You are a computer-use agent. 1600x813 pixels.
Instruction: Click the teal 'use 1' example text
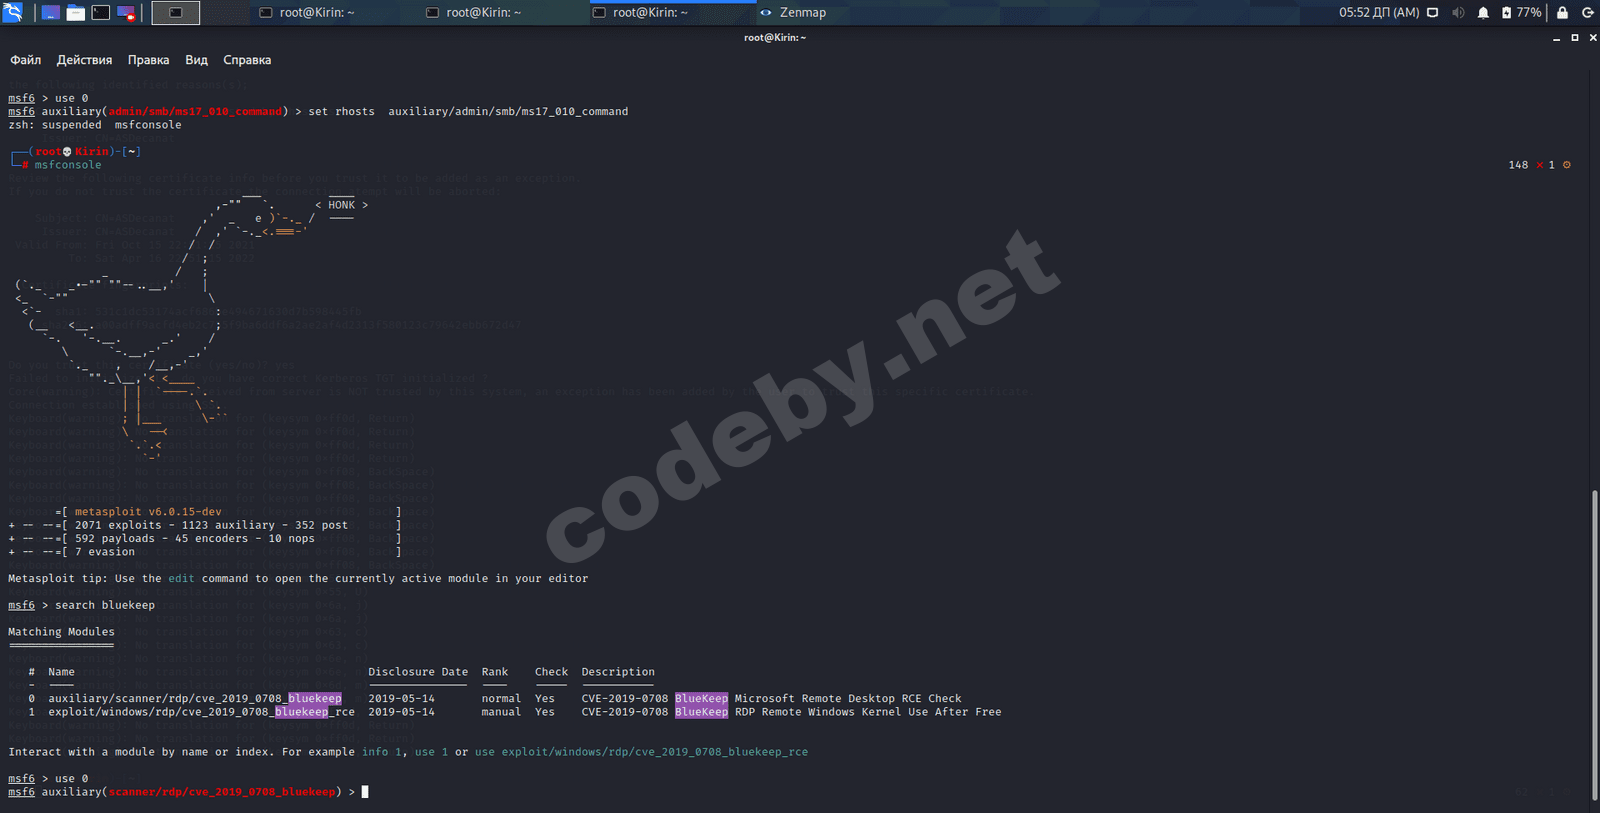(431, 752)
